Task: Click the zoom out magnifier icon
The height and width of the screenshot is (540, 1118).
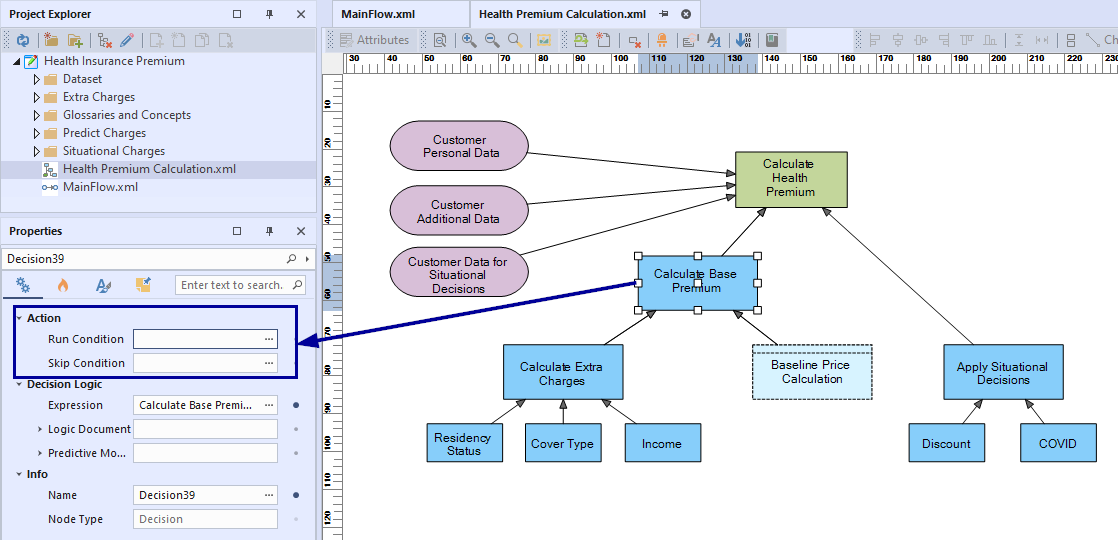Action: (492, 40)
